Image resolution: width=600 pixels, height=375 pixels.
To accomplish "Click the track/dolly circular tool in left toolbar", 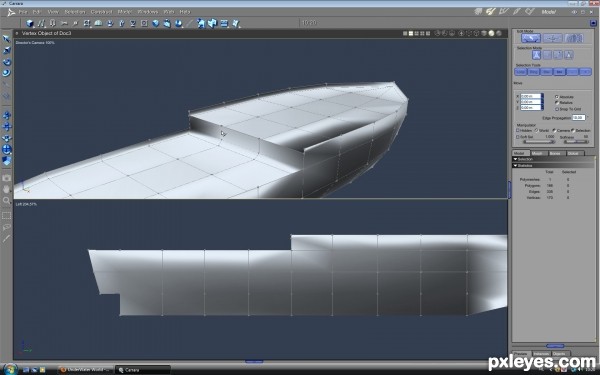I will [7, 150].
